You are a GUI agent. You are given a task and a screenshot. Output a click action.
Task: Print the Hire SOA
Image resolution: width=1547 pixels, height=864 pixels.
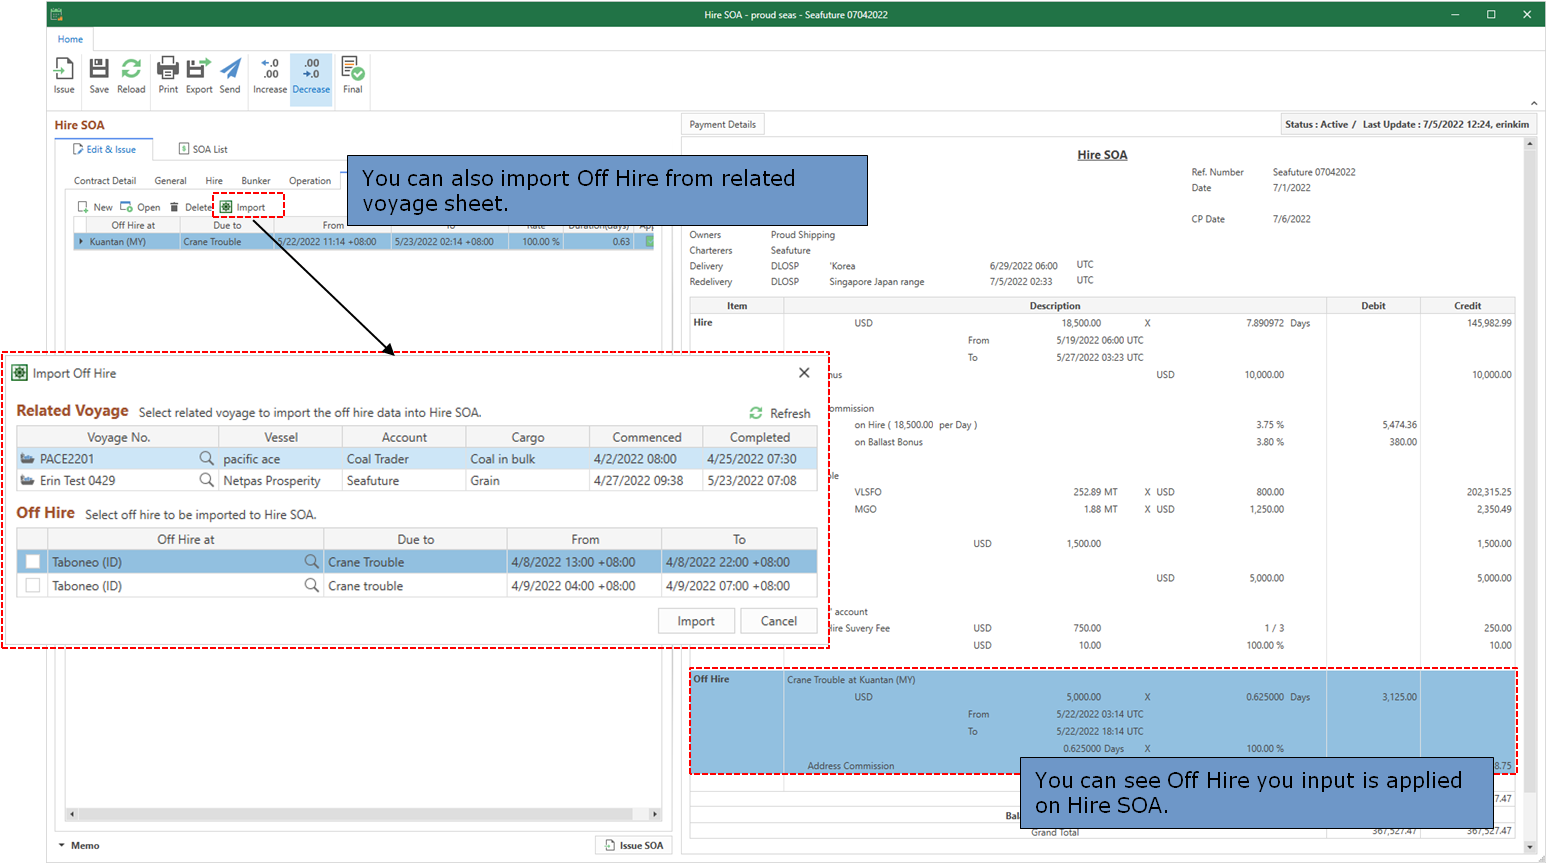click(168, 76)
